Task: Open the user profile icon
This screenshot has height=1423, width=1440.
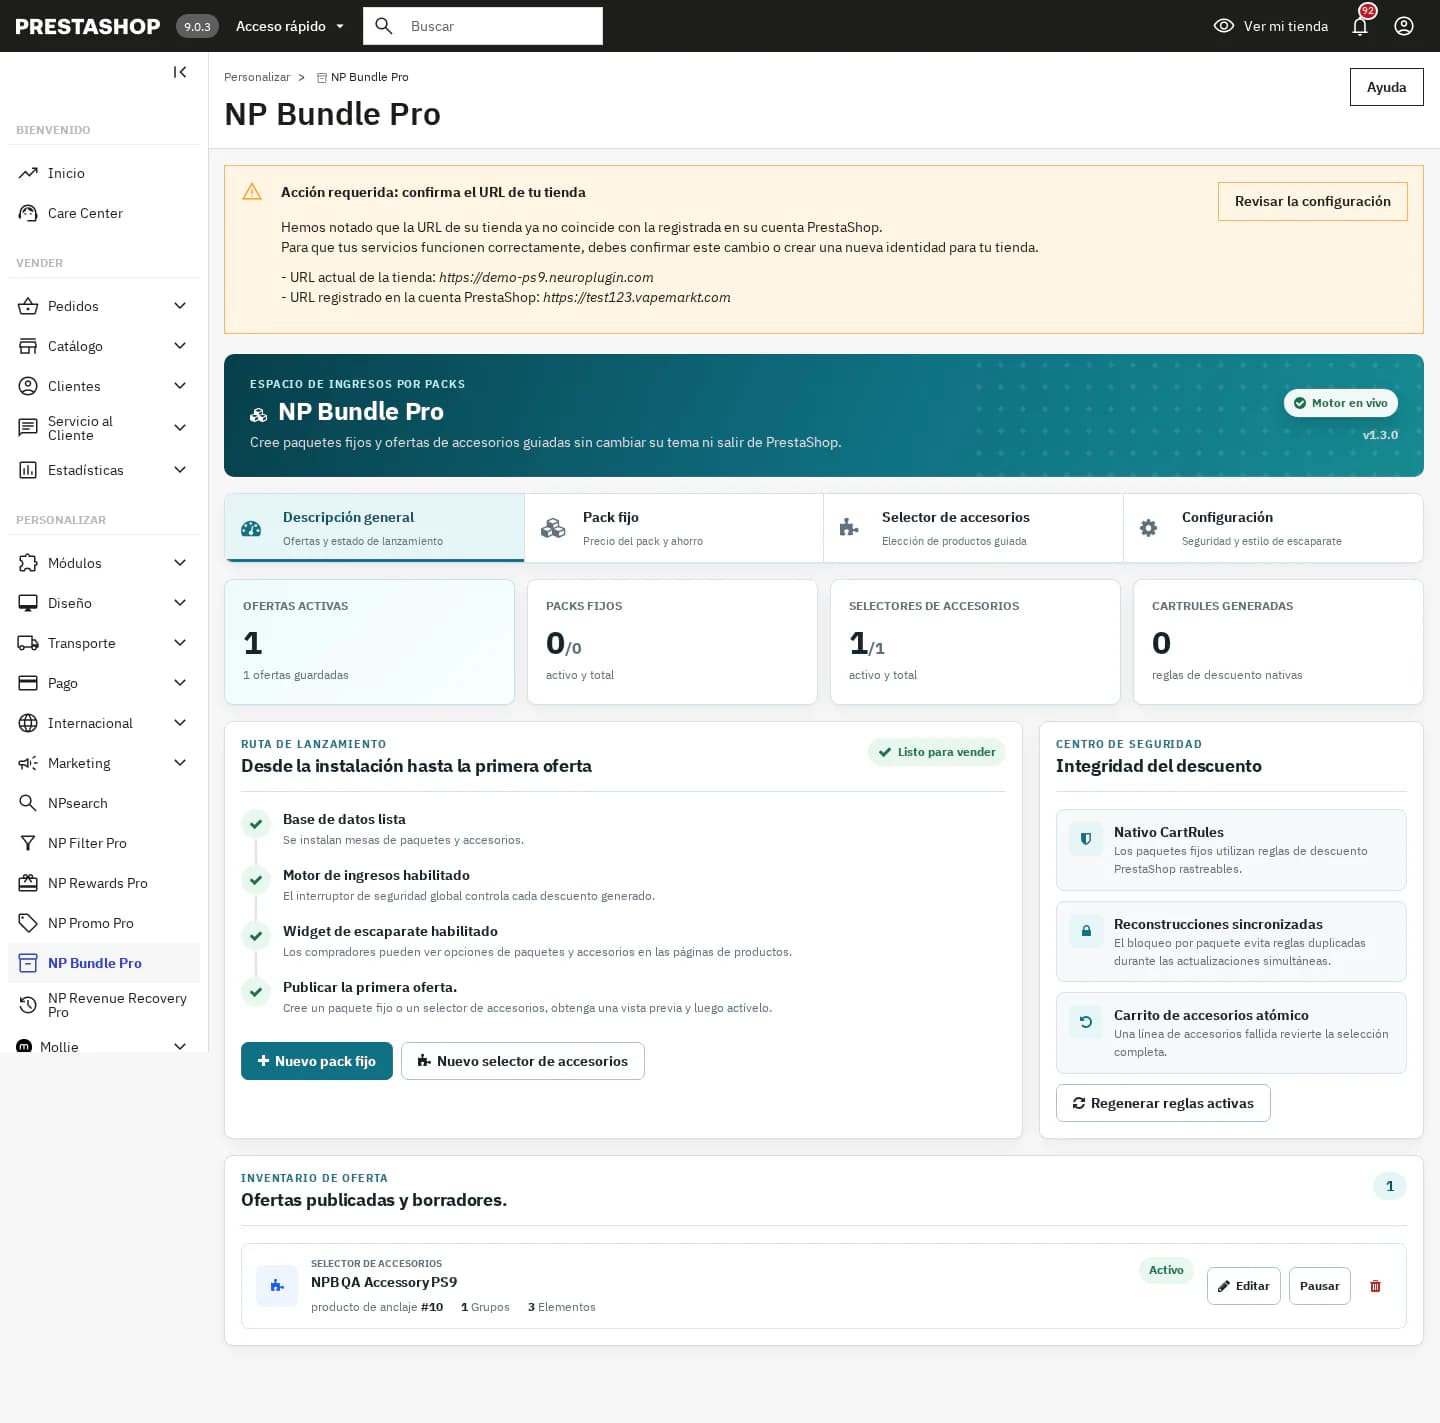Action: pos(1404,26)
